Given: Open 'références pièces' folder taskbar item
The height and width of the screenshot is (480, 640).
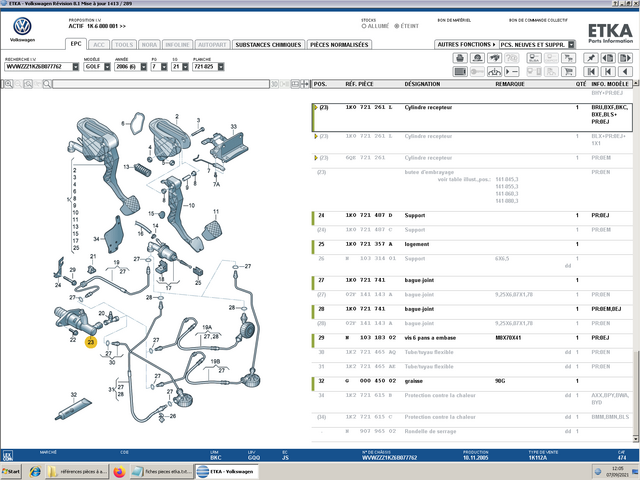Looking at the screenshot, I should pos(77,471).
